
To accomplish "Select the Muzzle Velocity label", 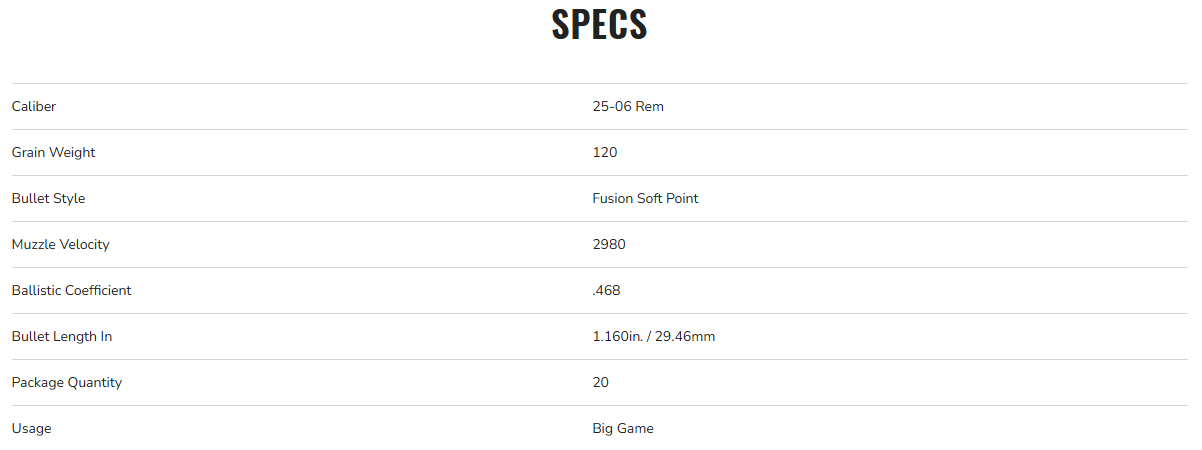I will (x=60, y=245).
